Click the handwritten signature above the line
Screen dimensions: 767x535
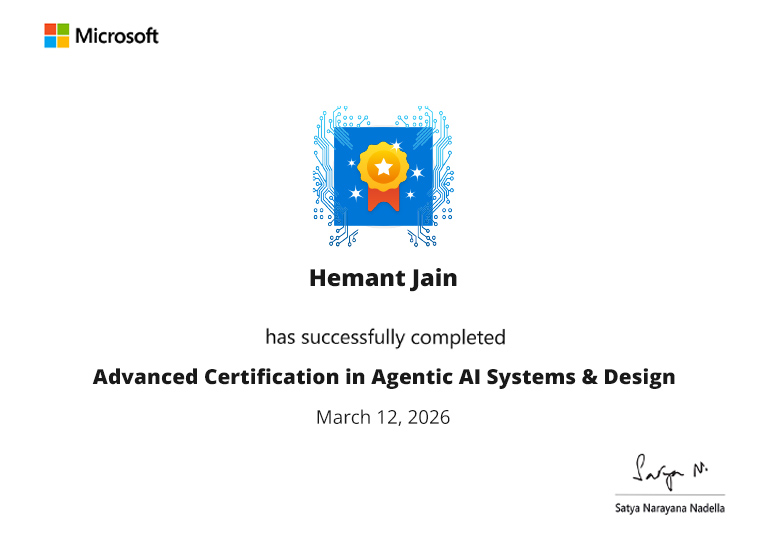670,472
